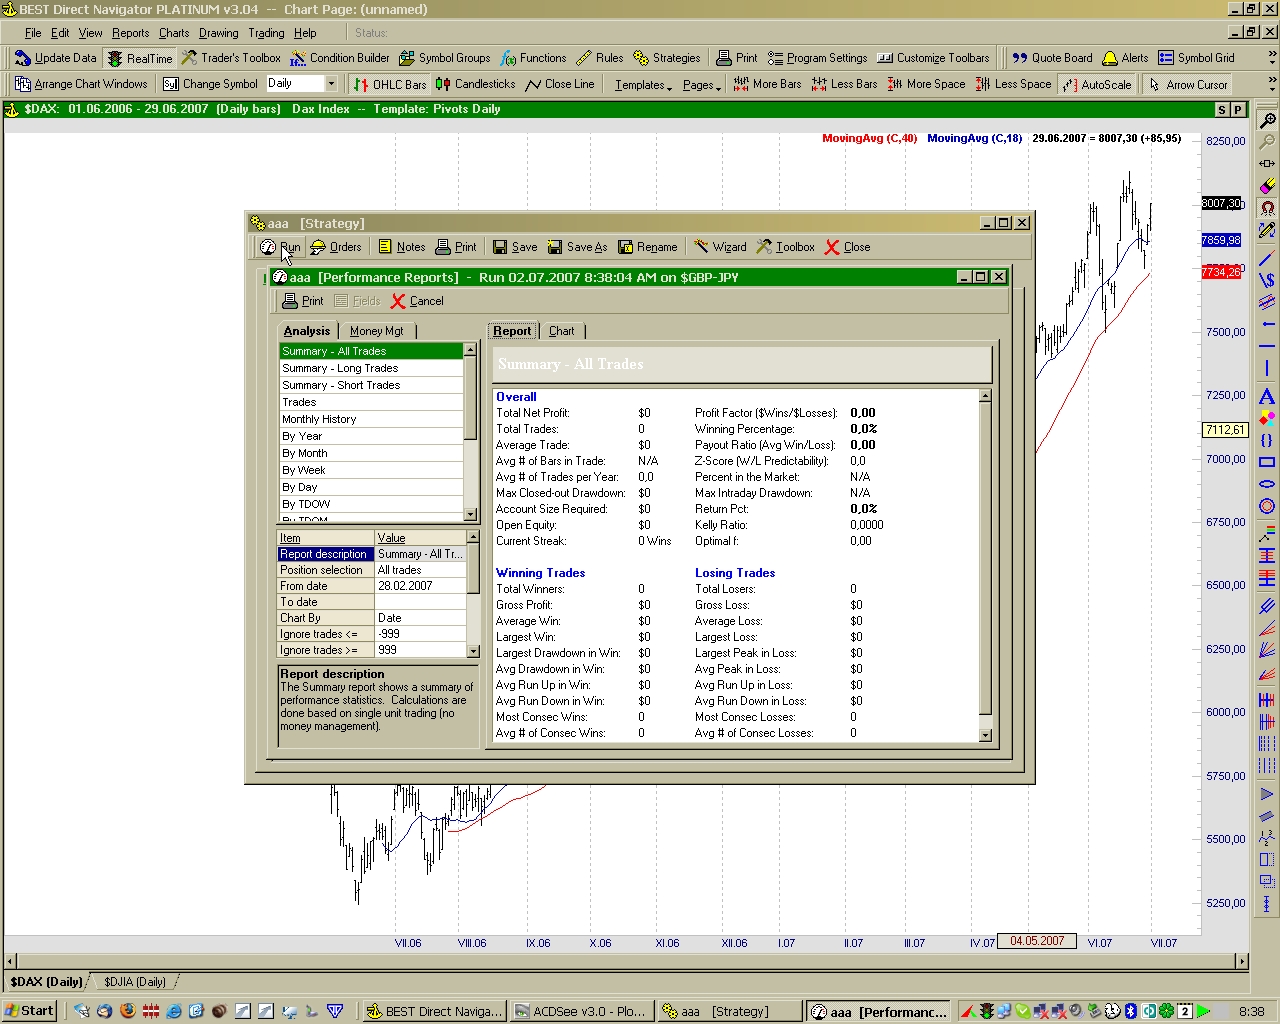
Task: Select Summary - Short Trades analysis
Action: [371, 385]
